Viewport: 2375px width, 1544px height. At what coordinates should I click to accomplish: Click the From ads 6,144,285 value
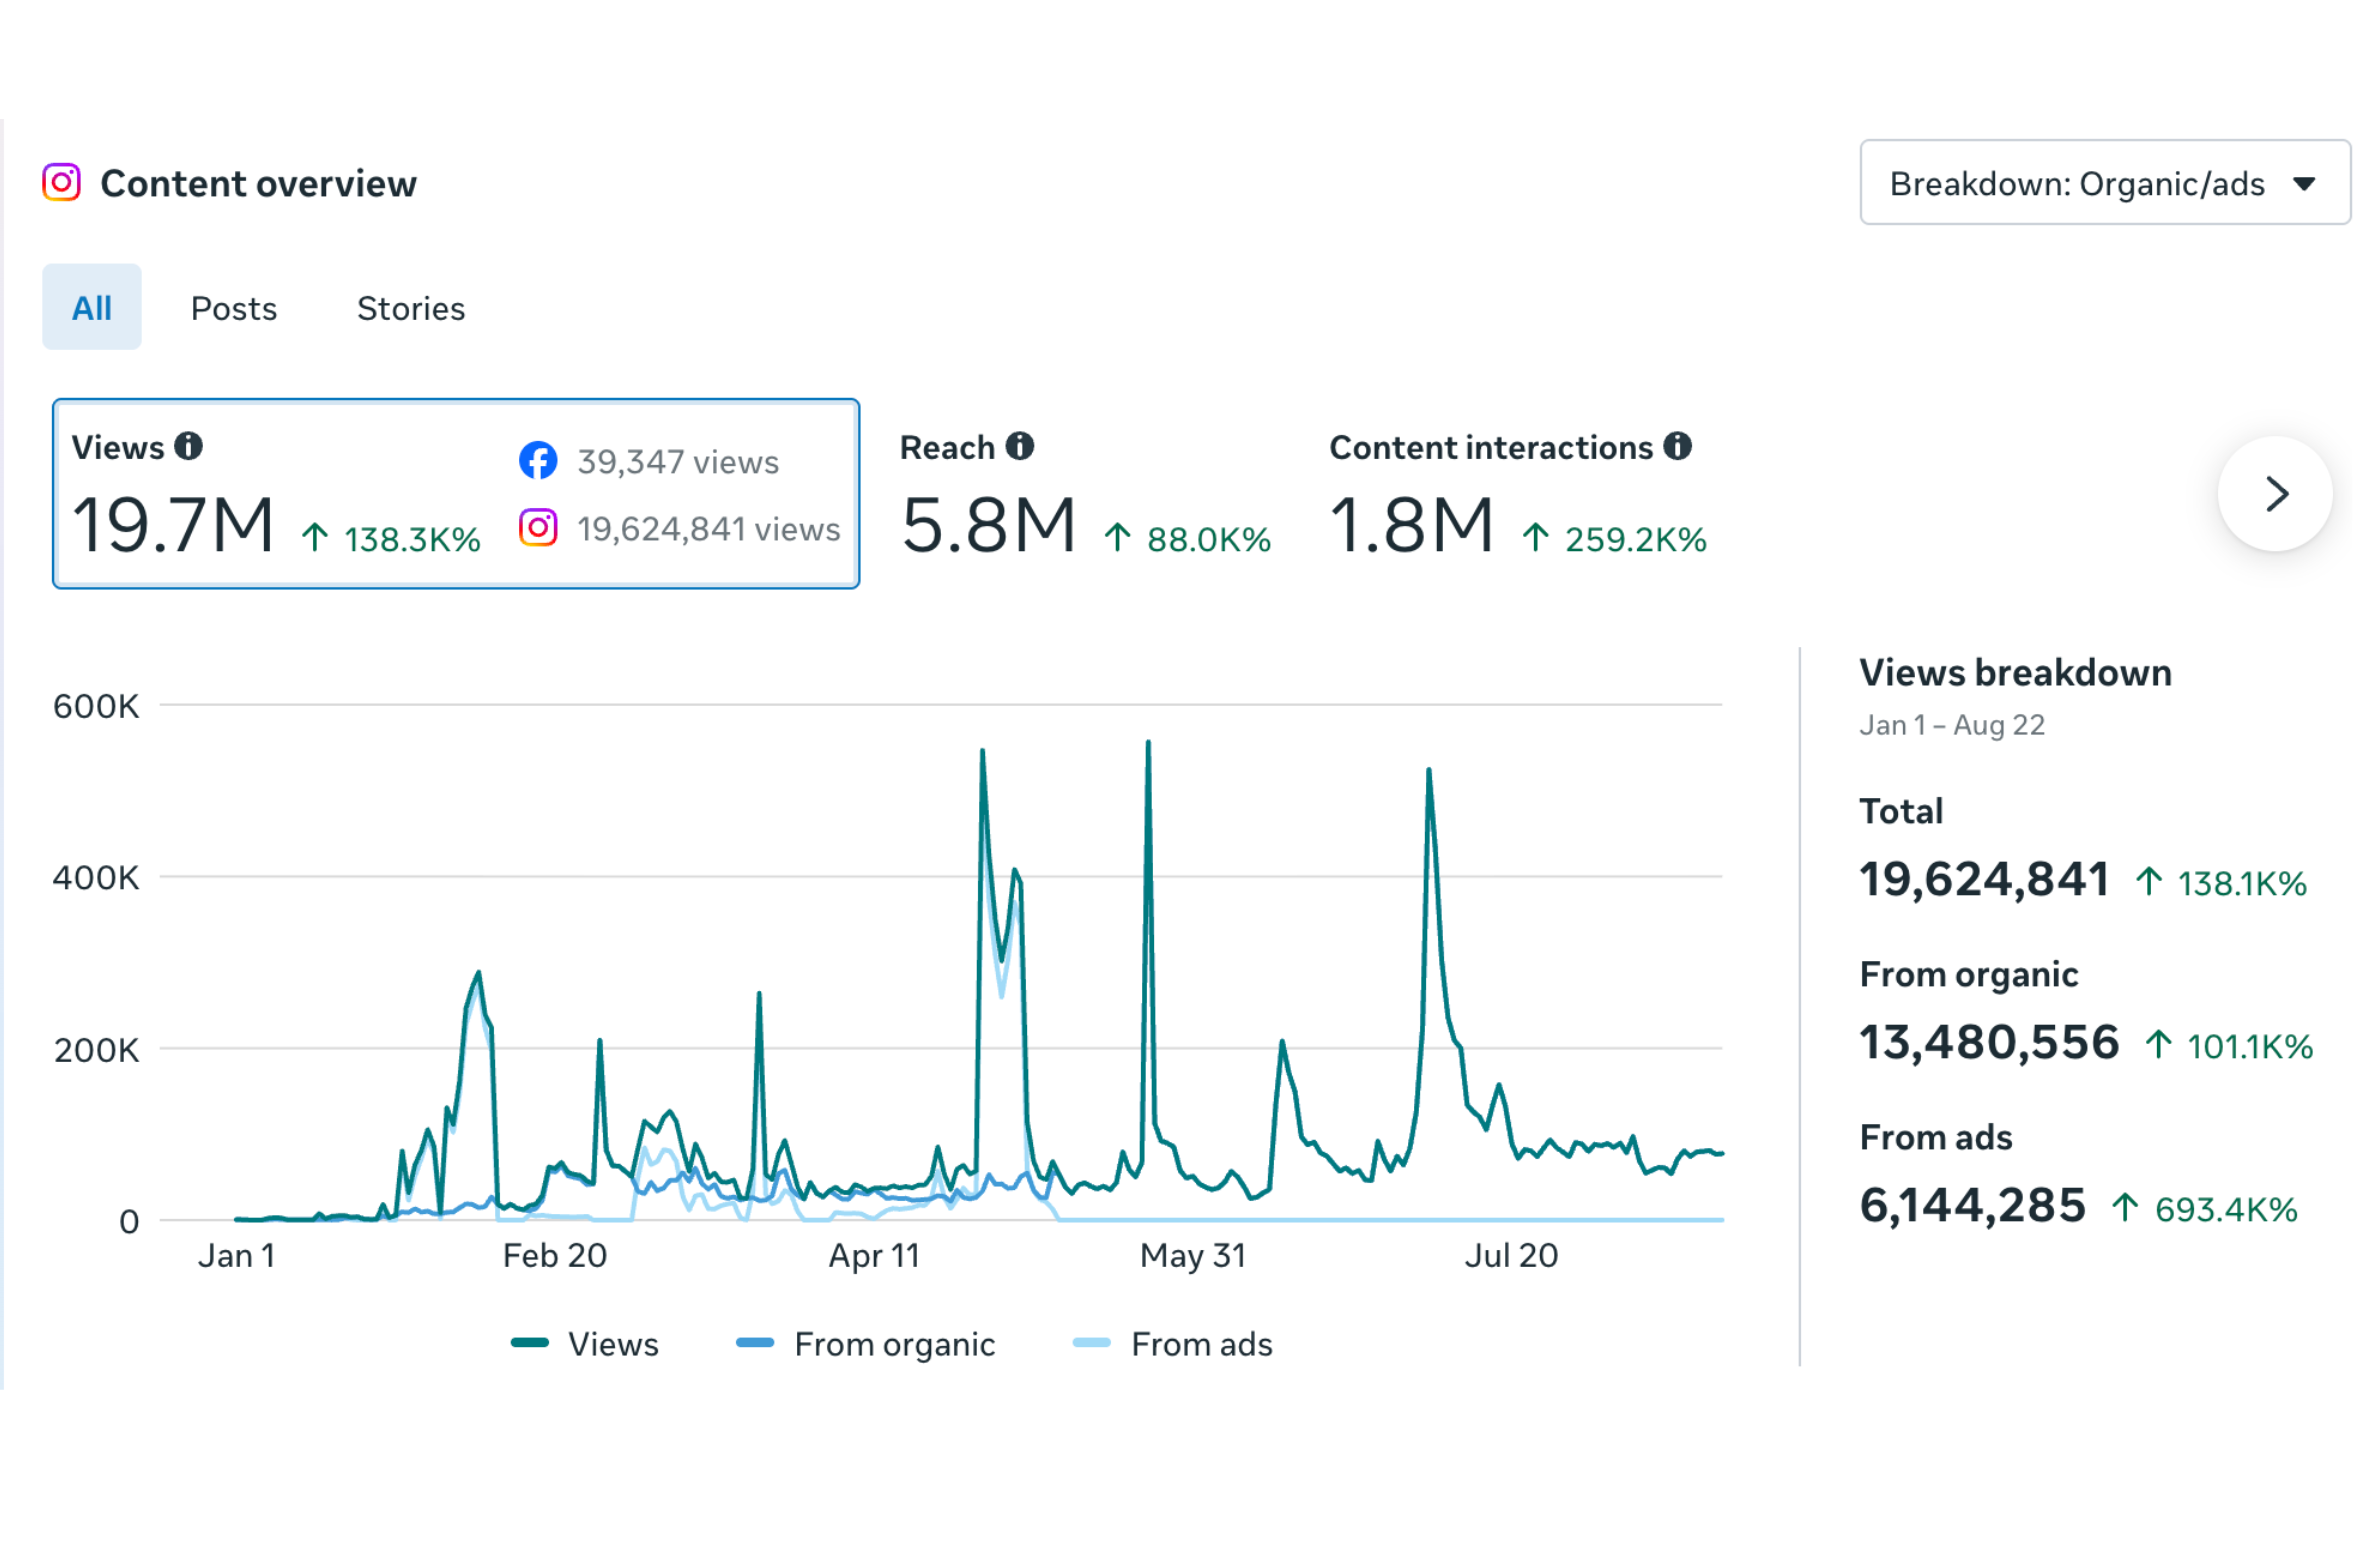[x=1972, y=1205]
